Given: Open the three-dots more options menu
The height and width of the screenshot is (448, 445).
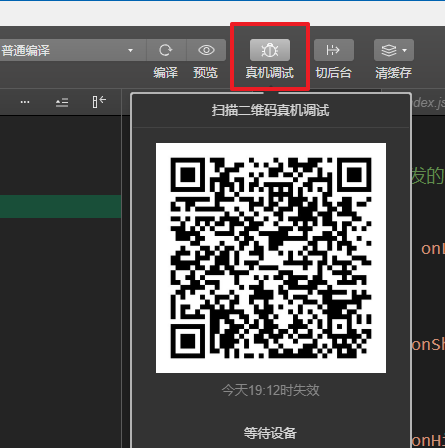Looking at the screenshot, I should (25, 102).
